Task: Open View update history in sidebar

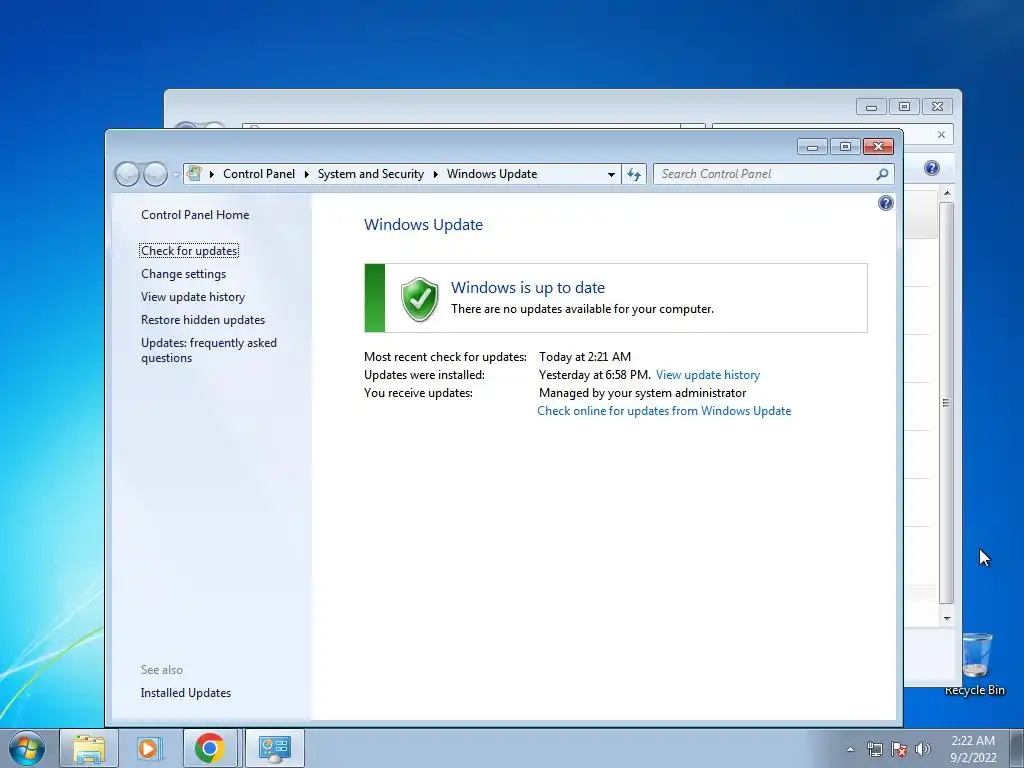Action: [193, 296]
